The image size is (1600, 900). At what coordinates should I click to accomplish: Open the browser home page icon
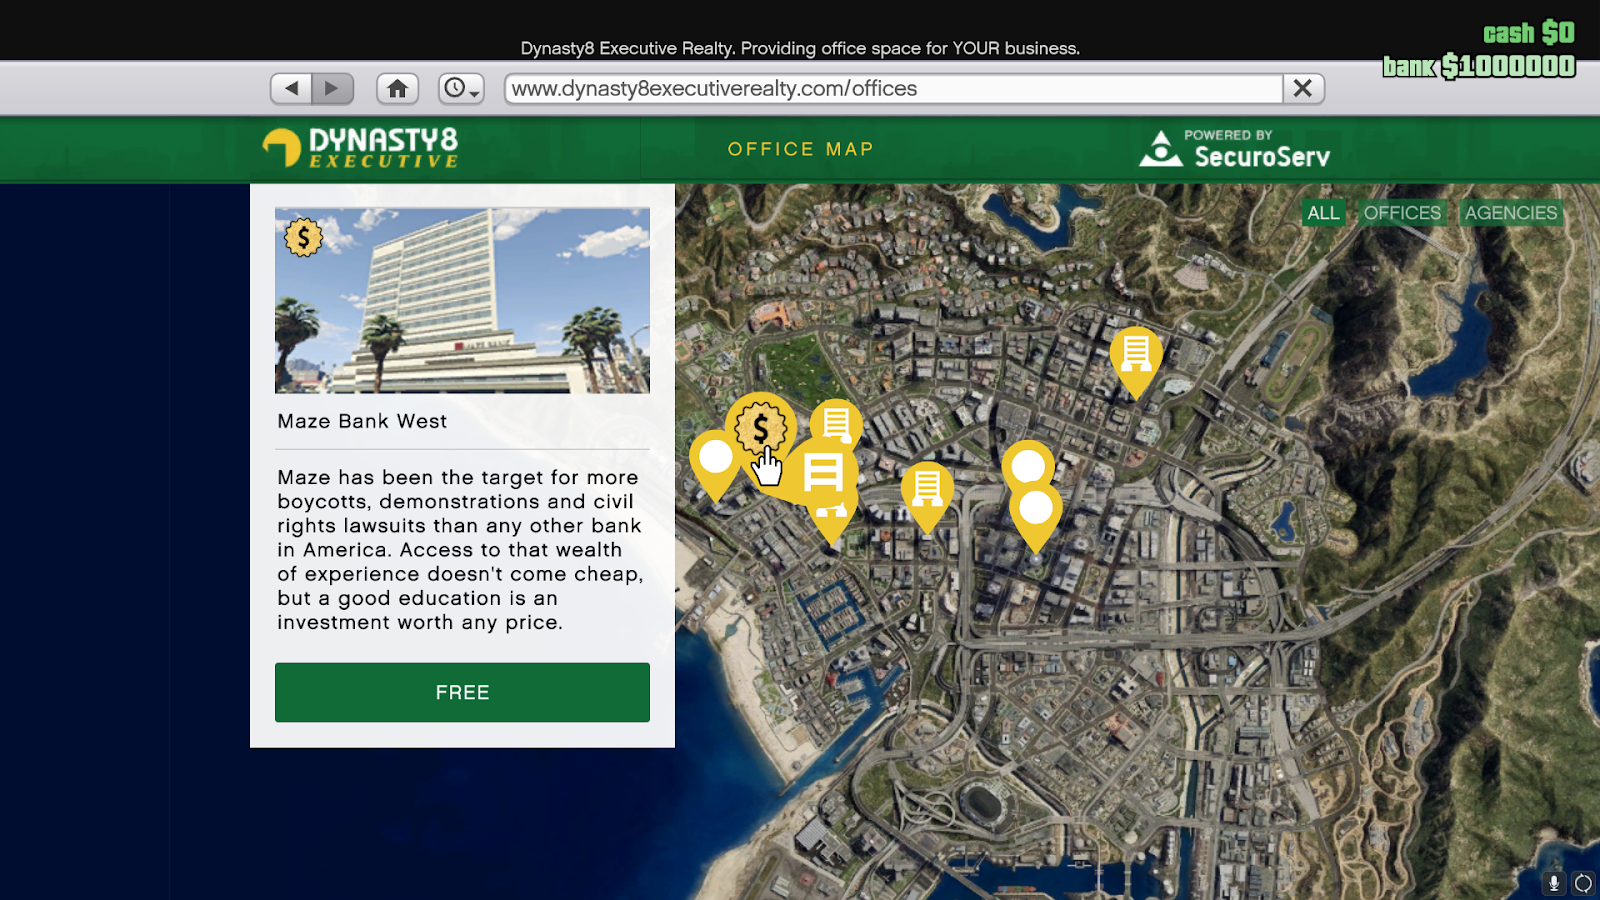(397, 88)
